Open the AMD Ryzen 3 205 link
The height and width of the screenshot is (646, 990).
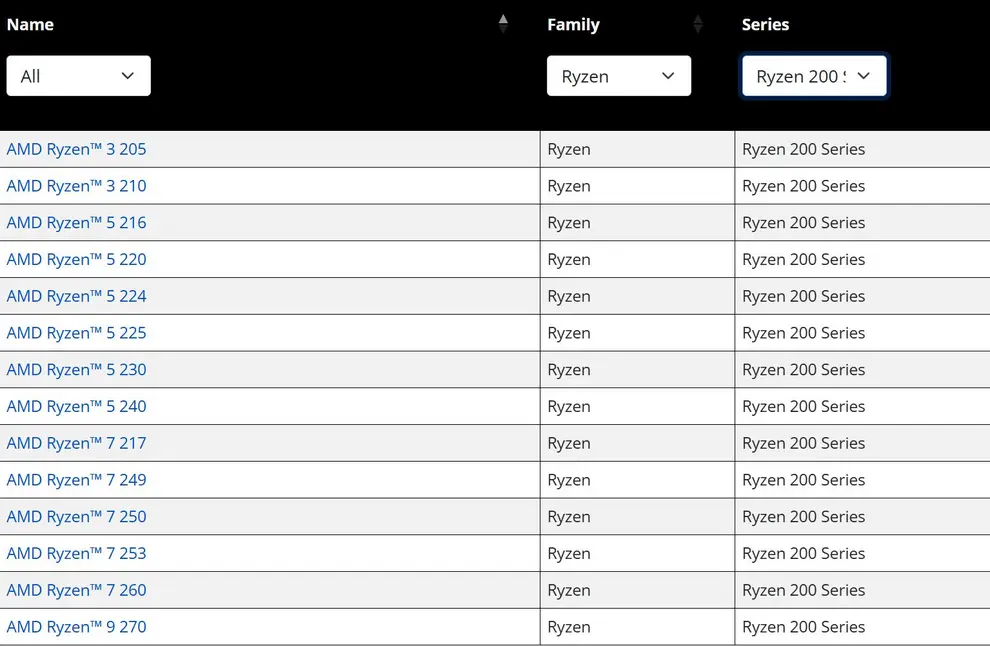click(x=76, y=149)
